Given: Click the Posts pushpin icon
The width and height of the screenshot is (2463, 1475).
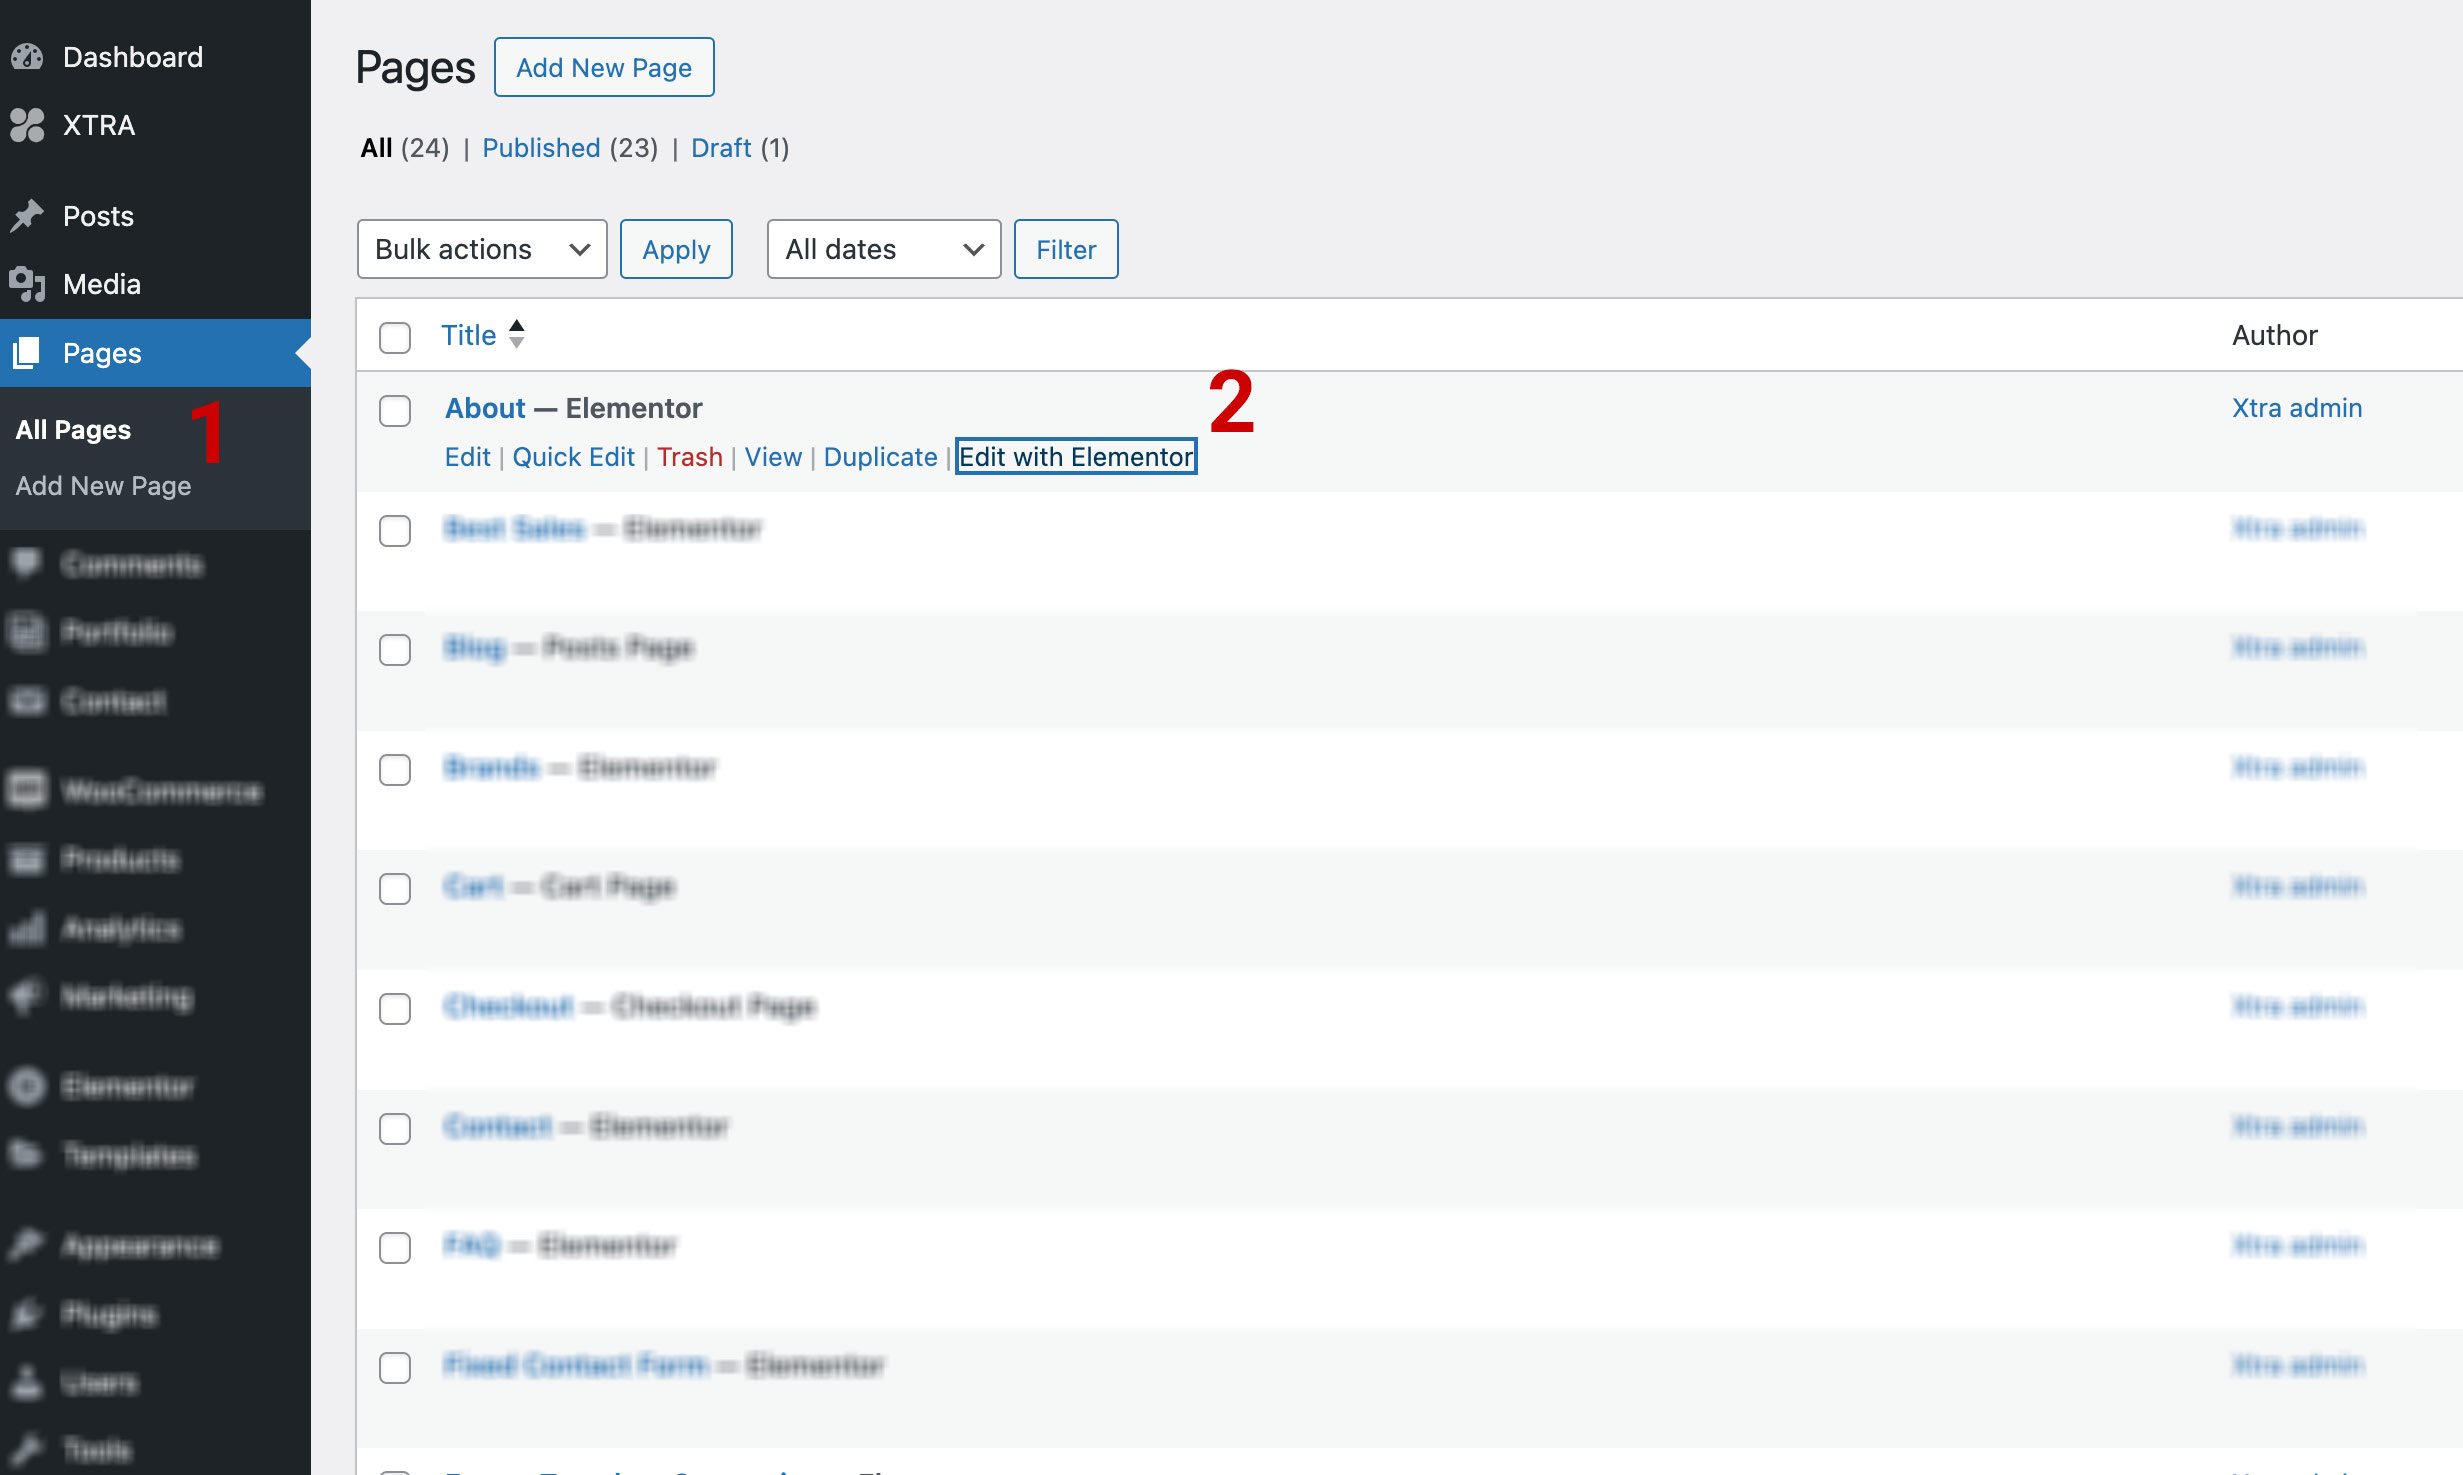Looking at the screenshot, I should [27, 216].
